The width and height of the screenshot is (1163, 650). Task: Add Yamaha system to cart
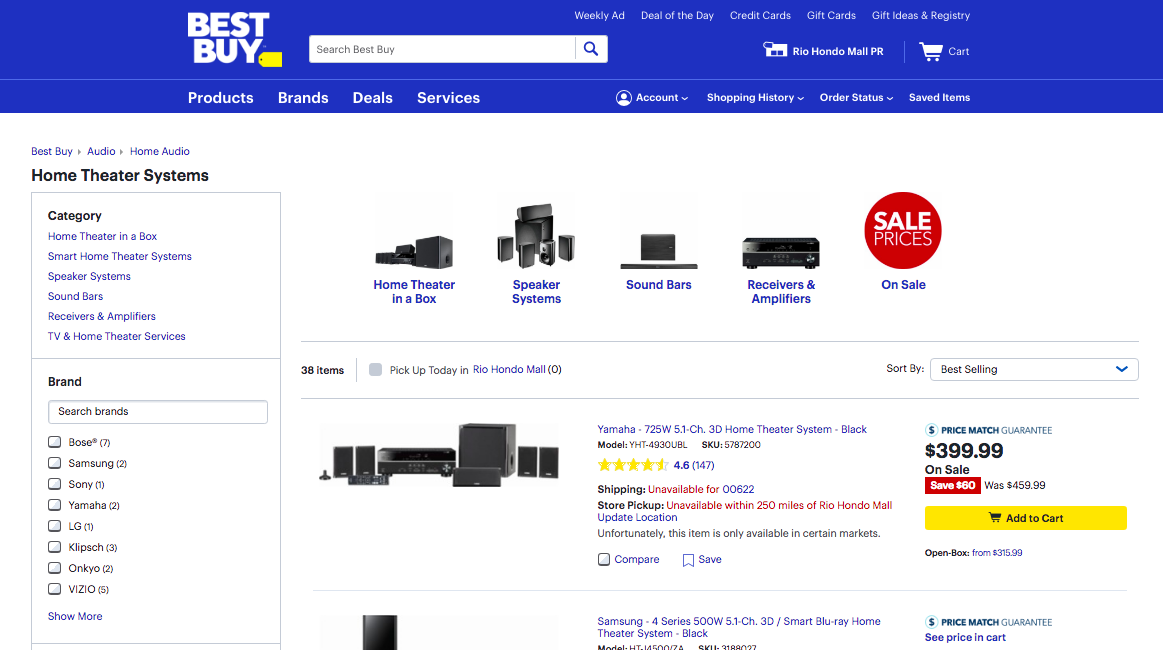point(1025,518)
